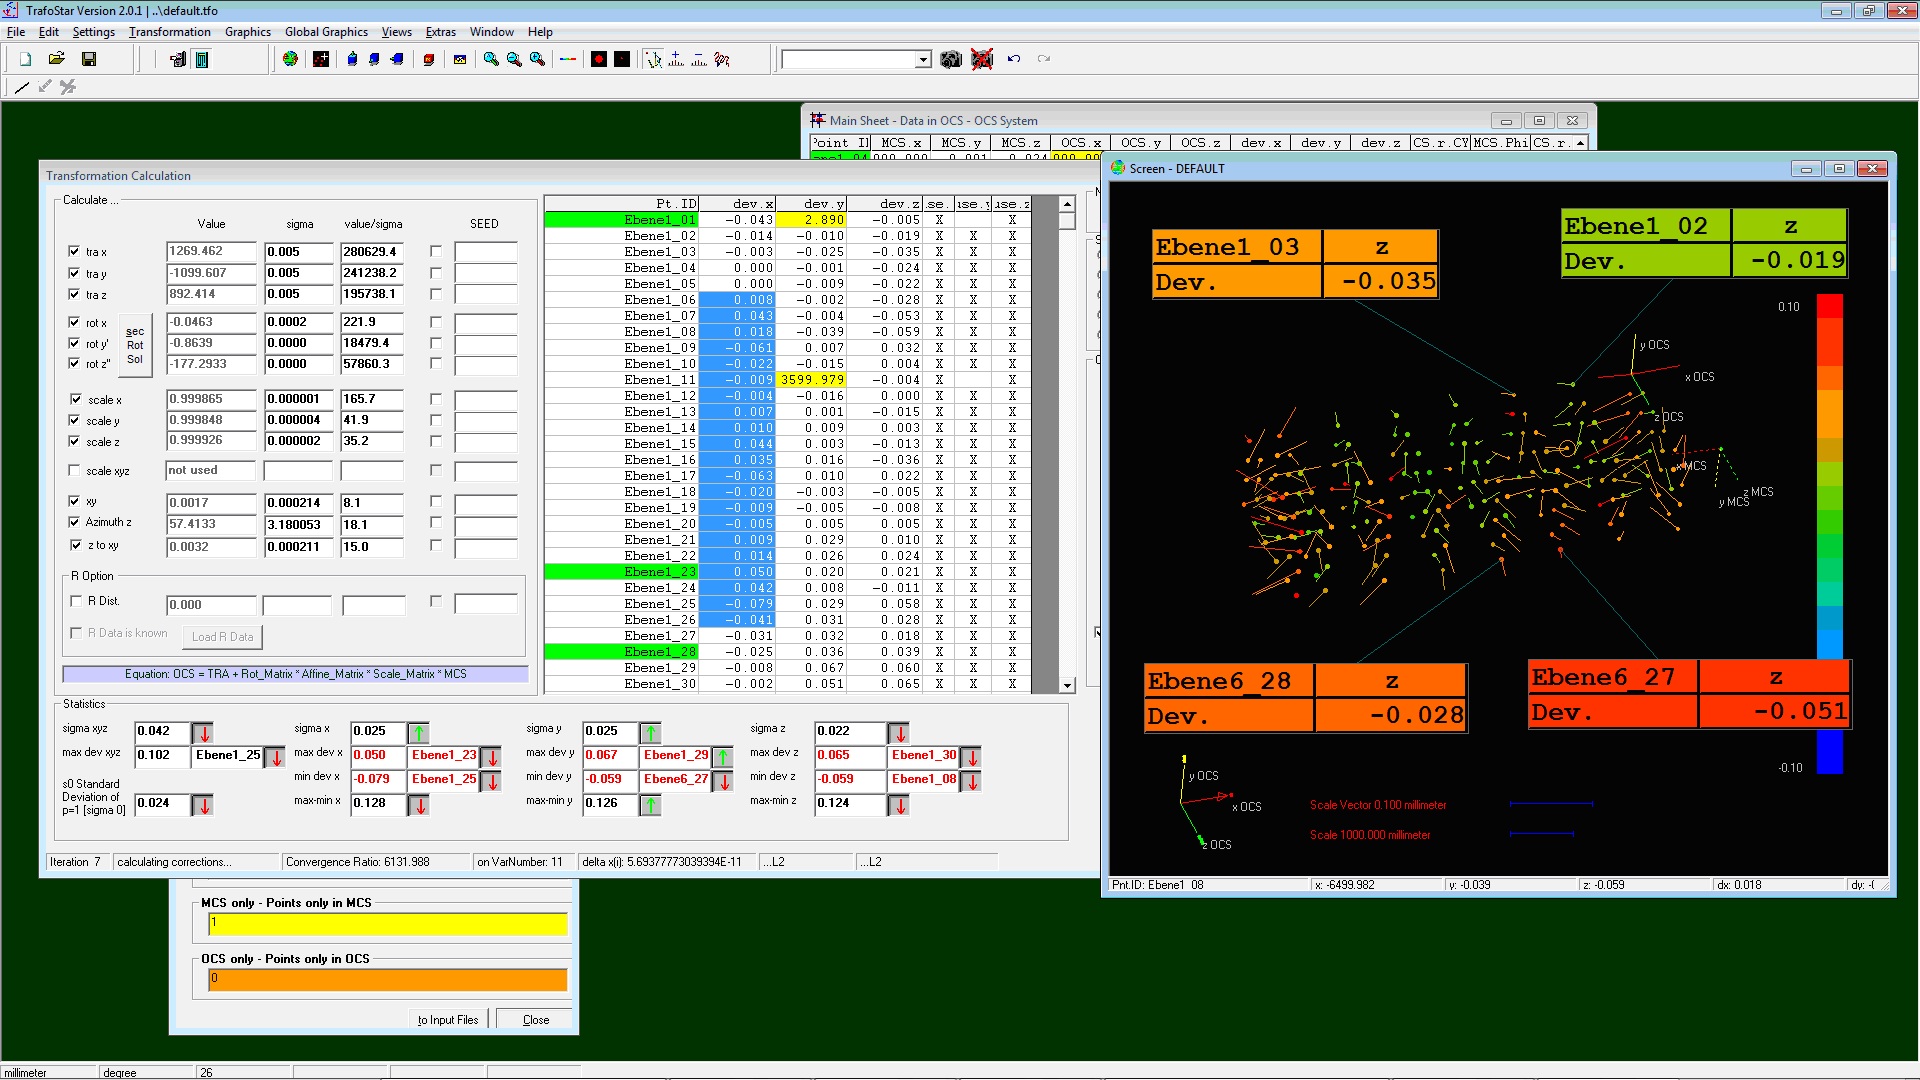The width and height of the screenshot is (1920, 1080).
Task: Save with the floppy disk icon
Action: [x=89, y=60]
